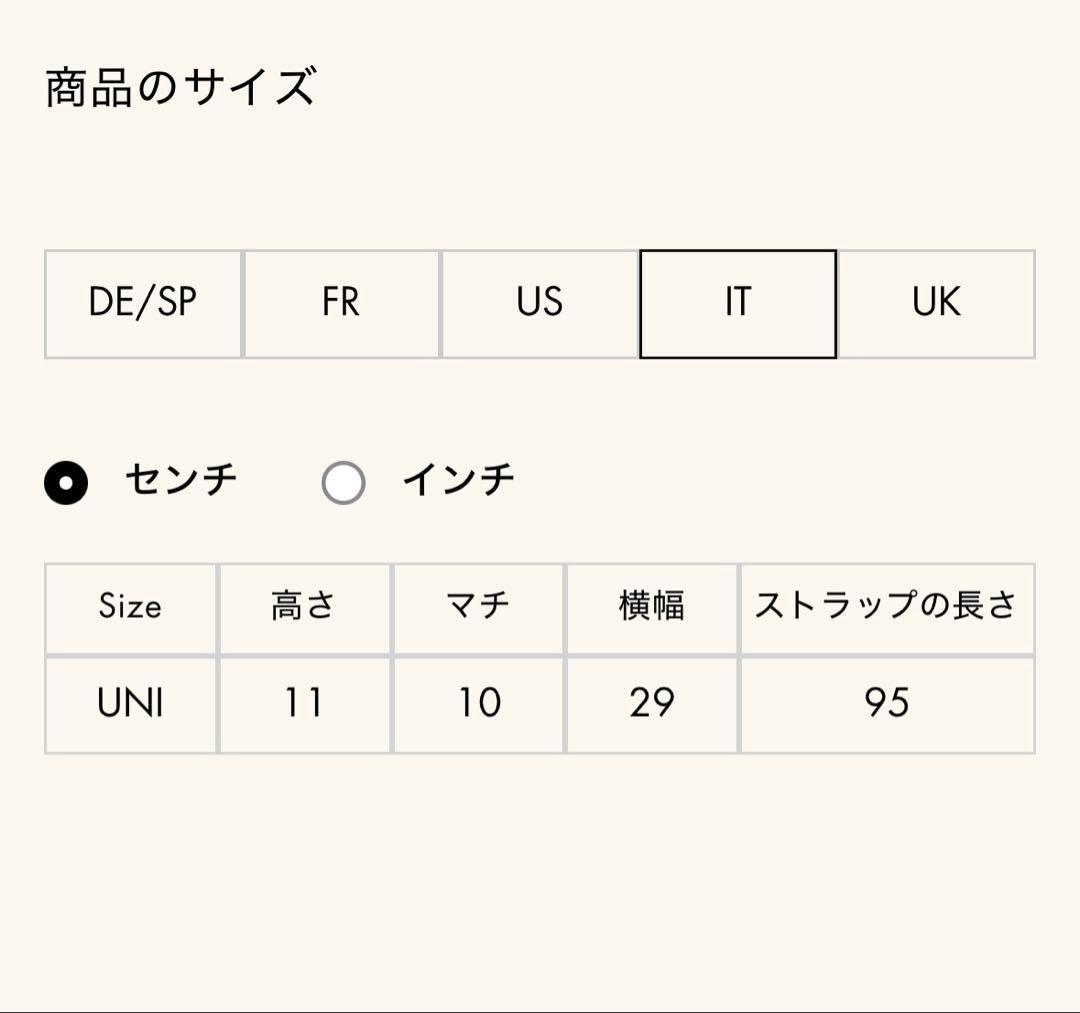Select the height value 11
1080x1013 pixels.
pyautogui.click(x=304, y=703)
